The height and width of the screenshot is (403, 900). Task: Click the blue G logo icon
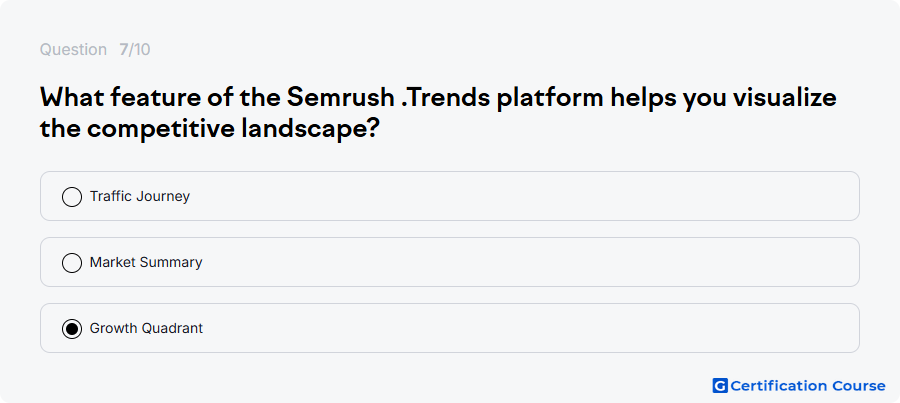720,386
